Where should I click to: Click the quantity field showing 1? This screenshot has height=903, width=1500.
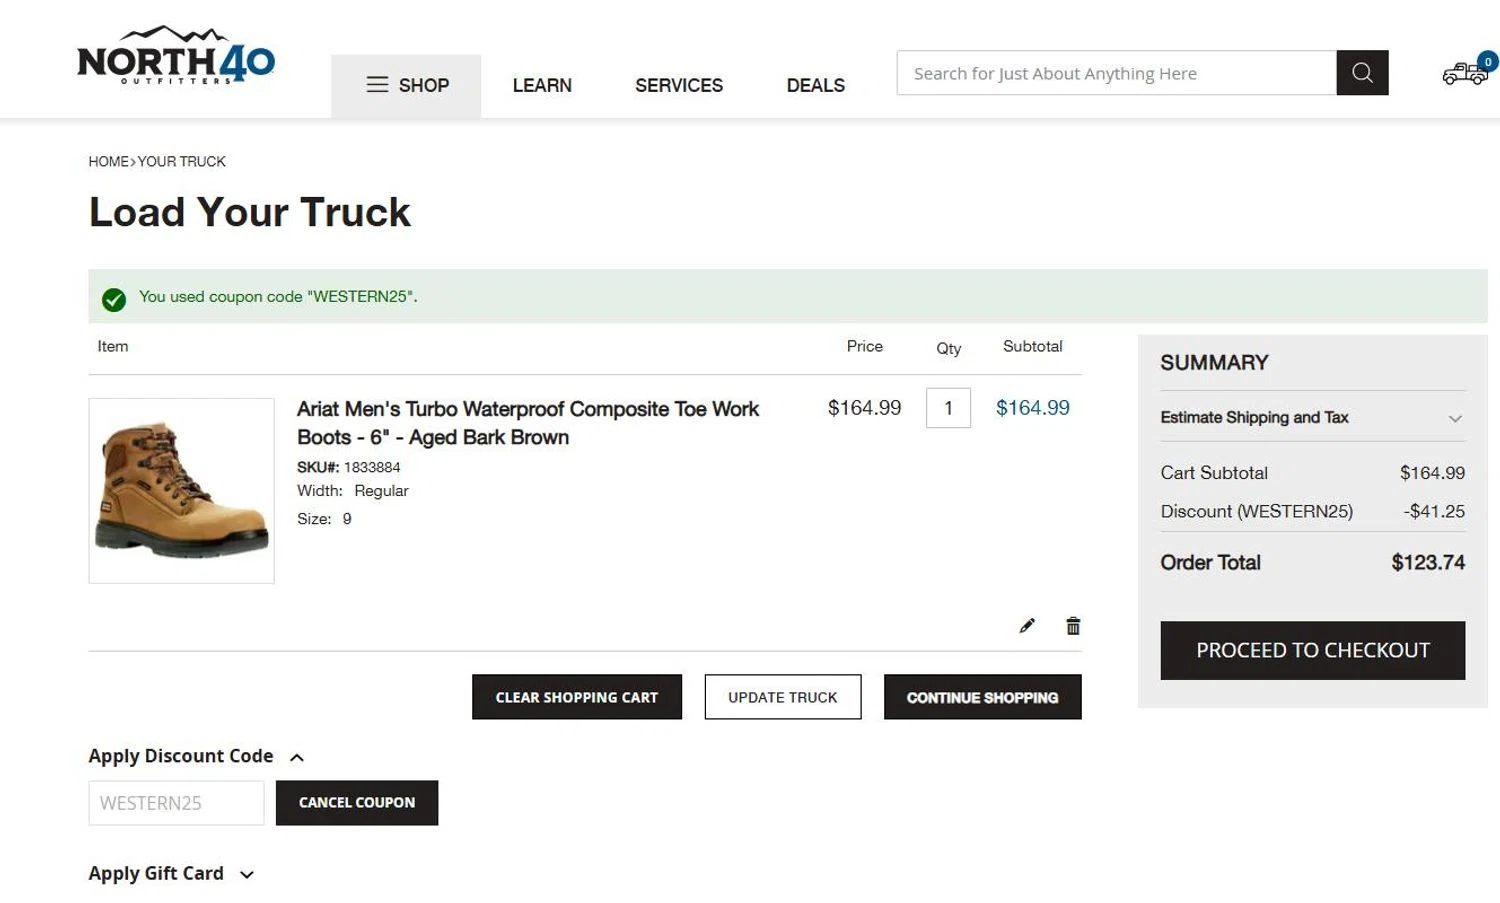tap(948, 408)
